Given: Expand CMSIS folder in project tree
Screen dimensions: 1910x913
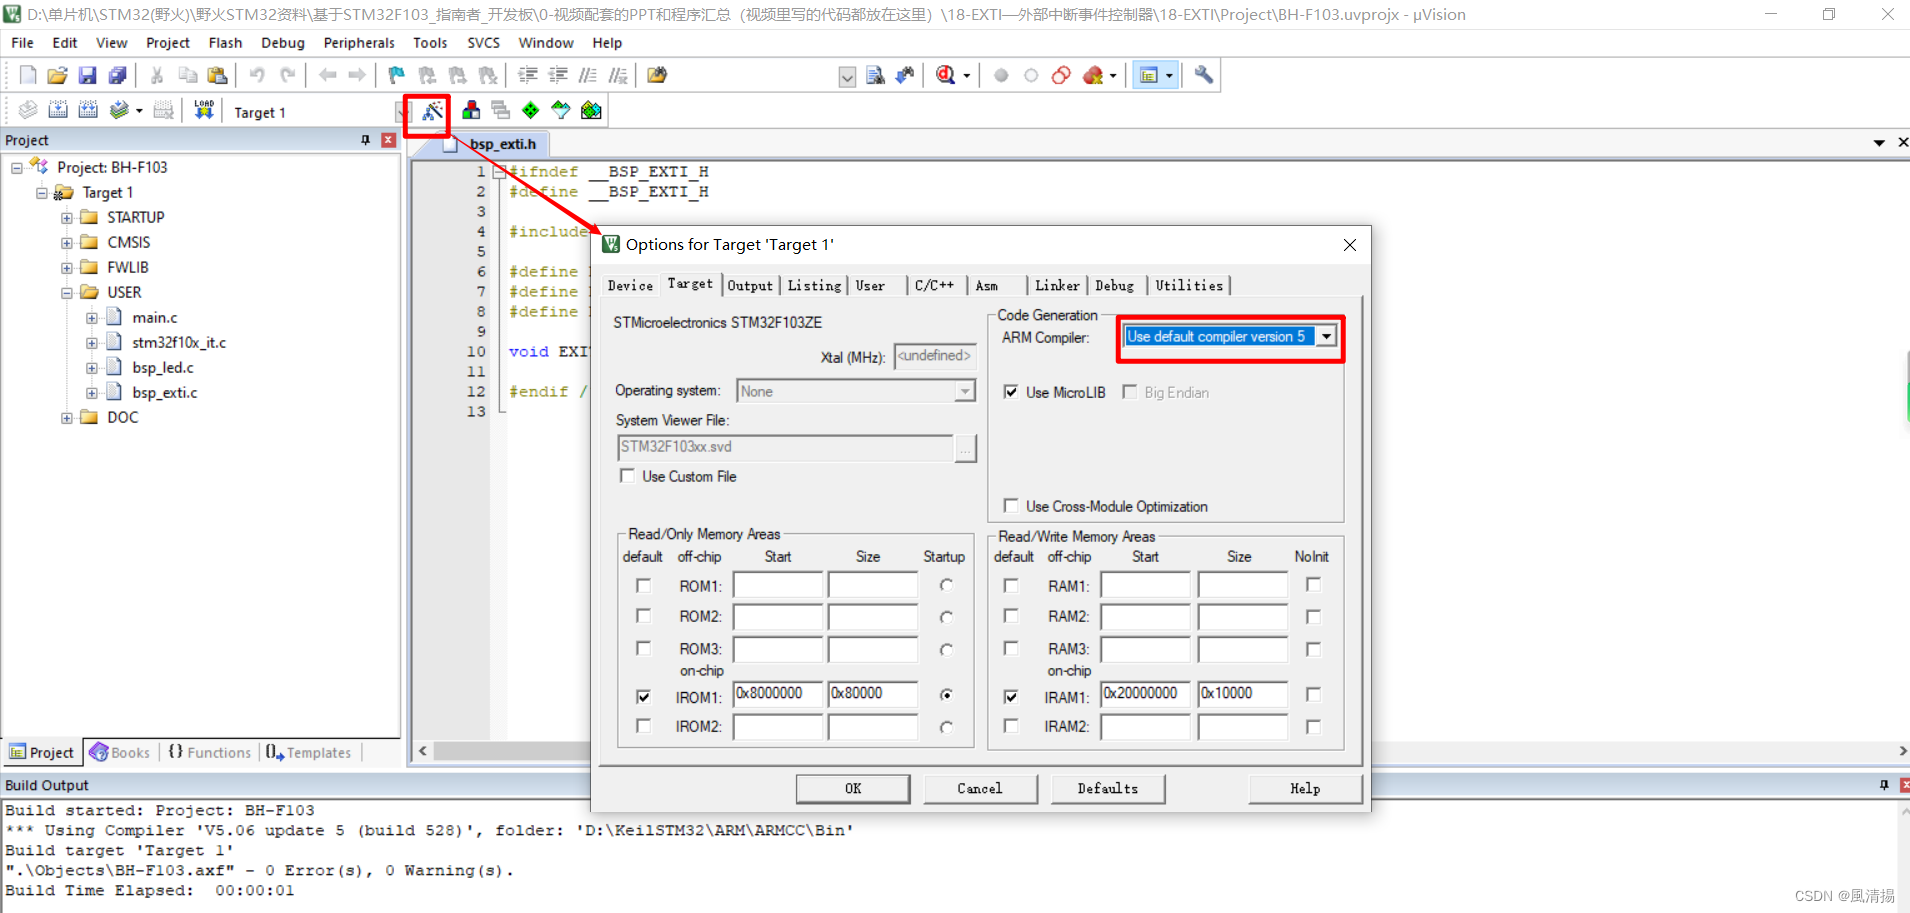Looking at the screenshot, I should pyautogui.click(x=67, y=242).
